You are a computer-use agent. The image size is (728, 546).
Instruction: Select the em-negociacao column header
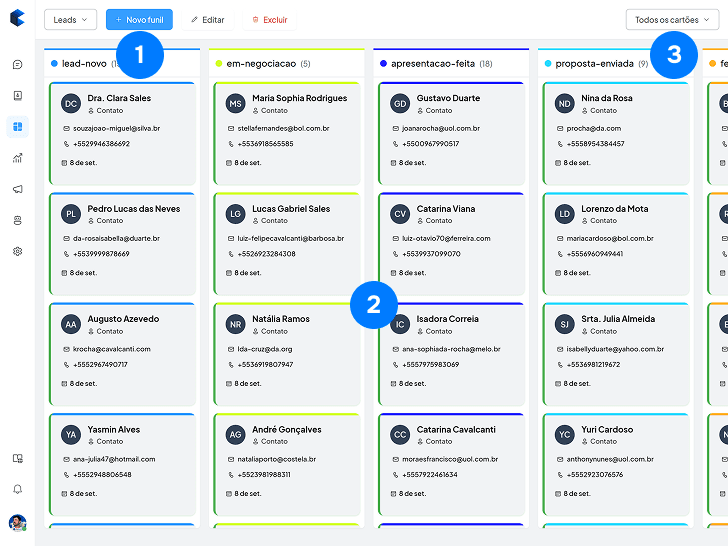[x=262, y=63]
